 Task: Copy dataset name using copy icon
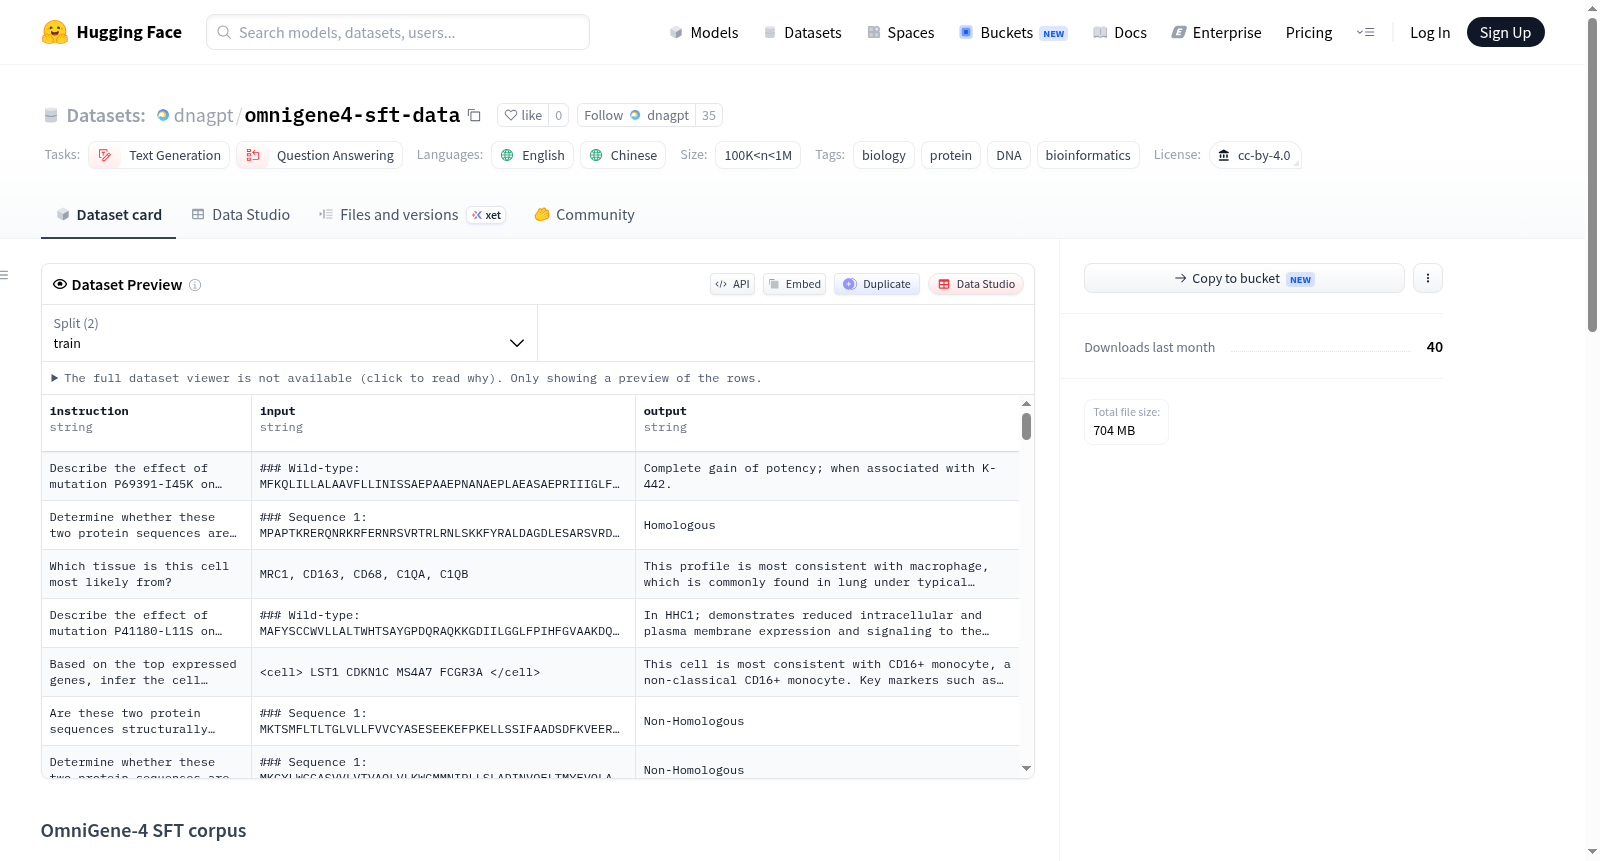pos(475,115)
